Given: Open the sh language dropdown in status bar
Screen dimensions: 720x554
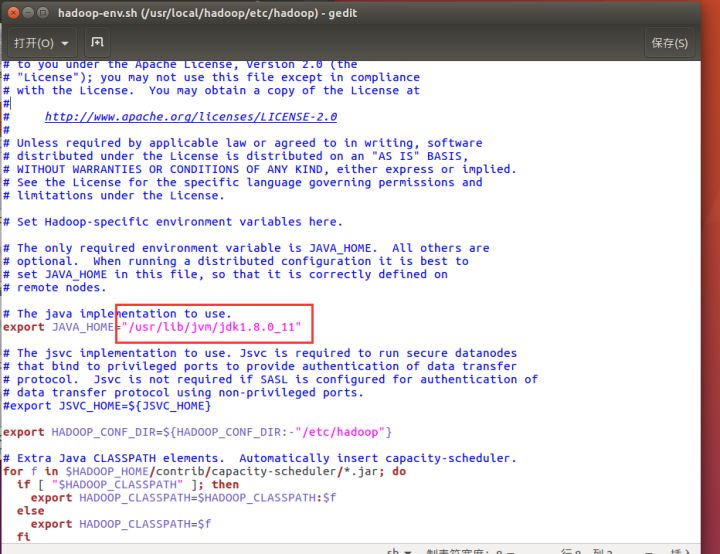Looking at the screenshot, I should pos(399,551).
